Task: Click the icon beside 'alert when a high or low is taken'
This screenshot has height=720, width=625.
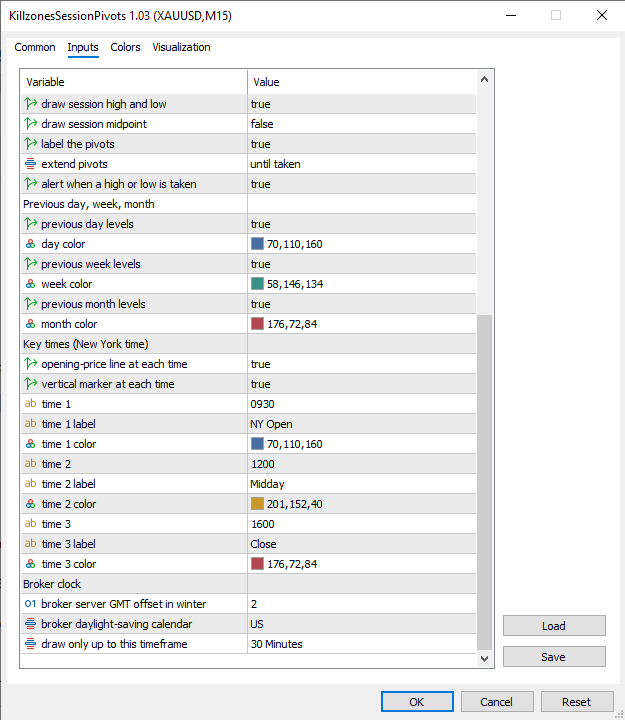Action: click(x=31, y=184)
